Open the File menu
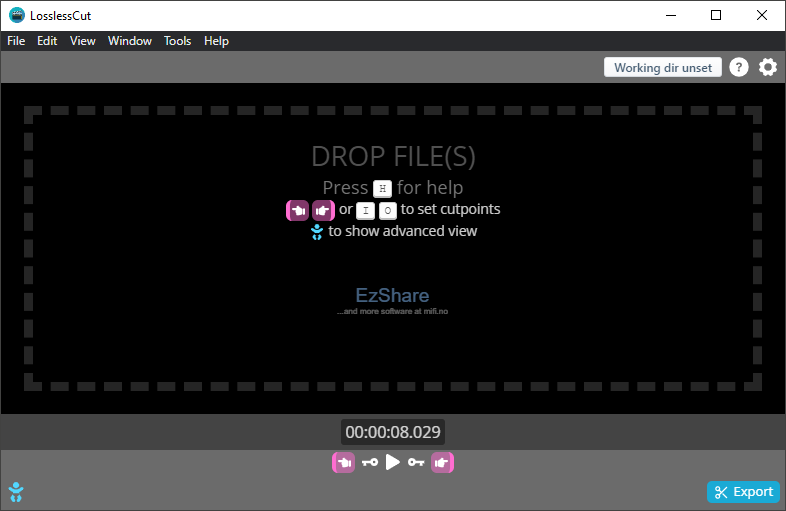Viewport: 786px width, 511px height. [16, 41]
